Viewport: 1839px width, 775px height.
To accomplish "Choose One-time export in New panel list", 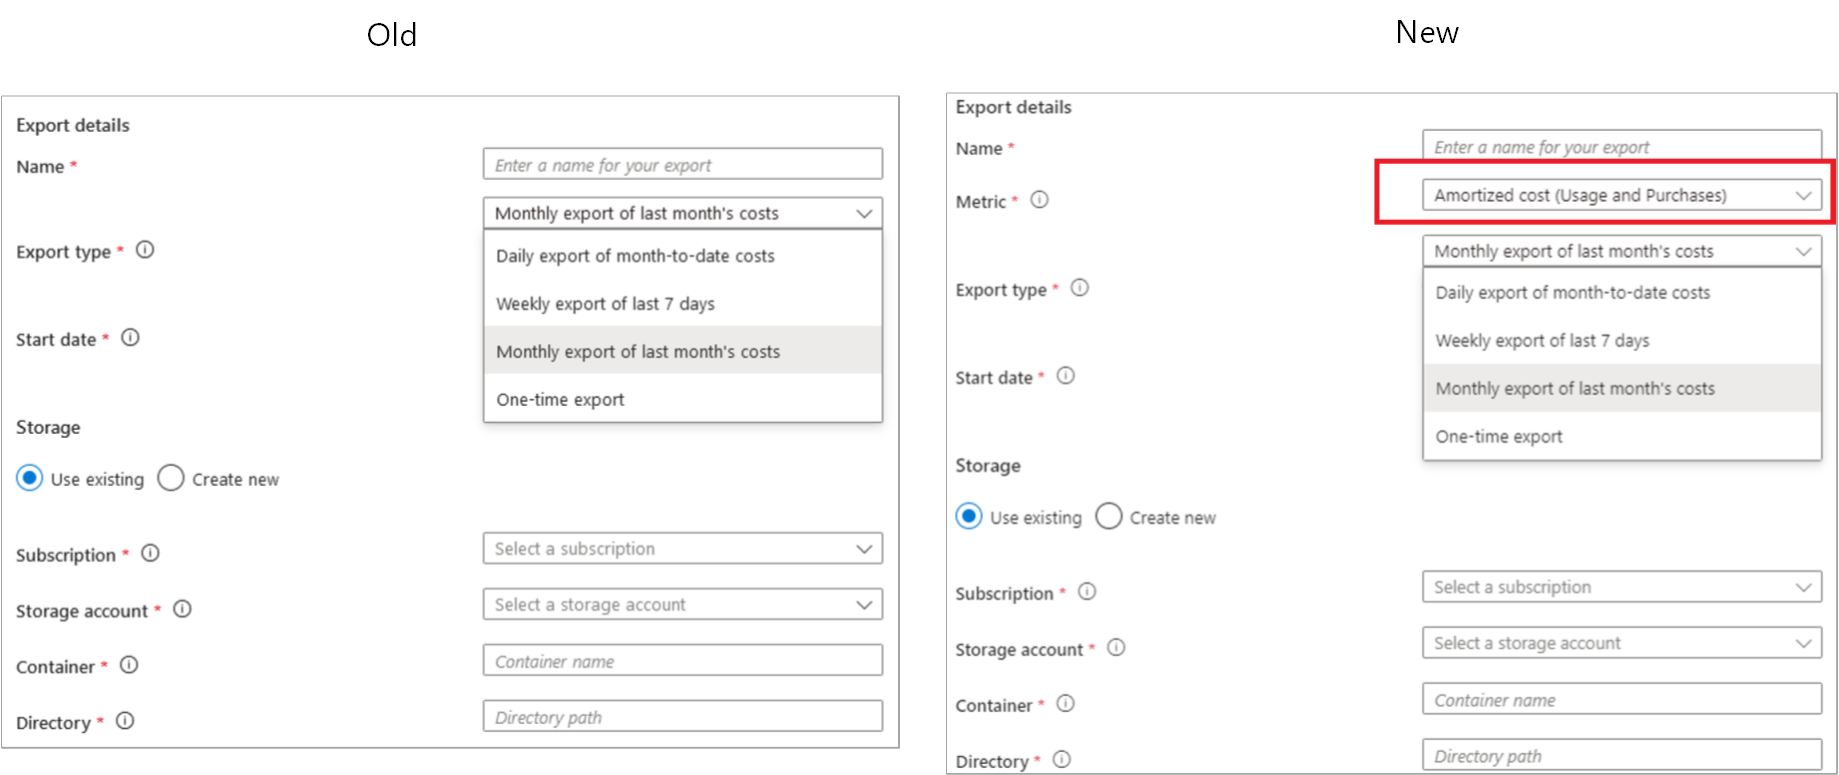I will click(1499, 437).
